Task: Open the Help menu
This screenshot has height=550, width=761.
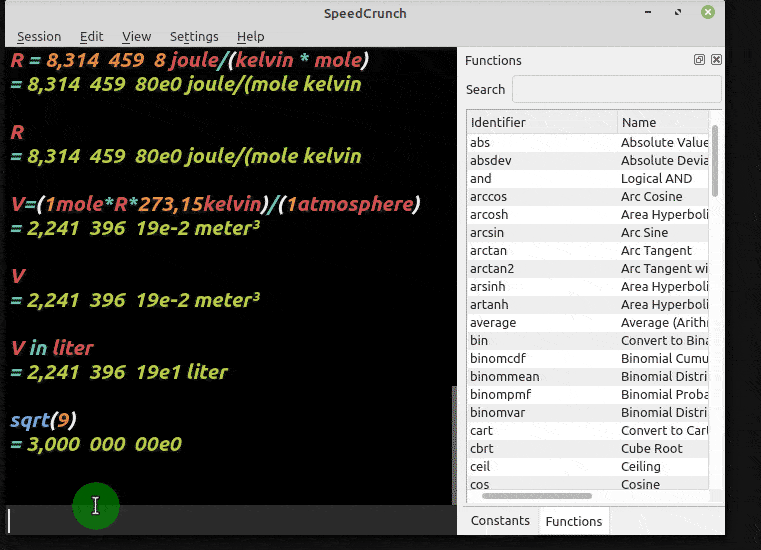Action: 250,37
